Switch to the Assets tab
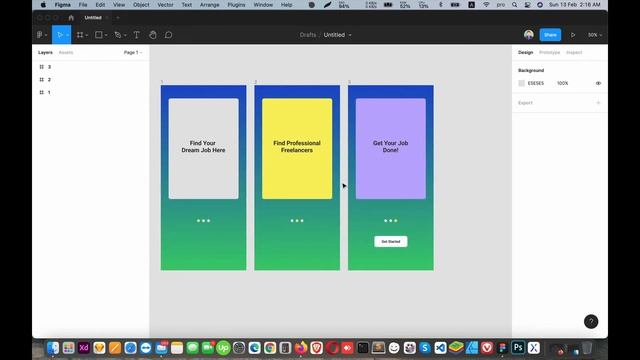This screenshot has width=640, height=360. point(66,53)
